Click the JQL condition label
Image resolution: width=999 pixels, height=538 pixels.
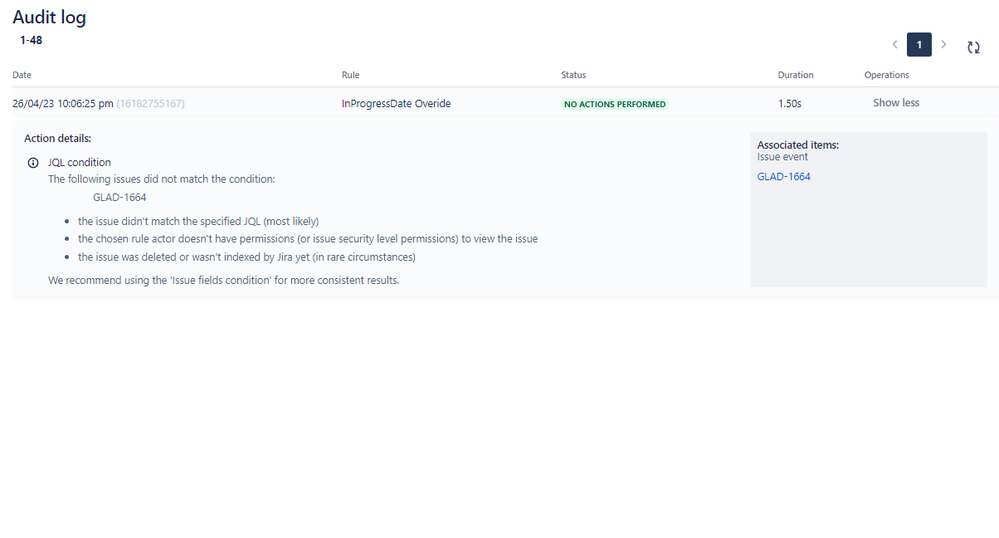click(79, 163)
